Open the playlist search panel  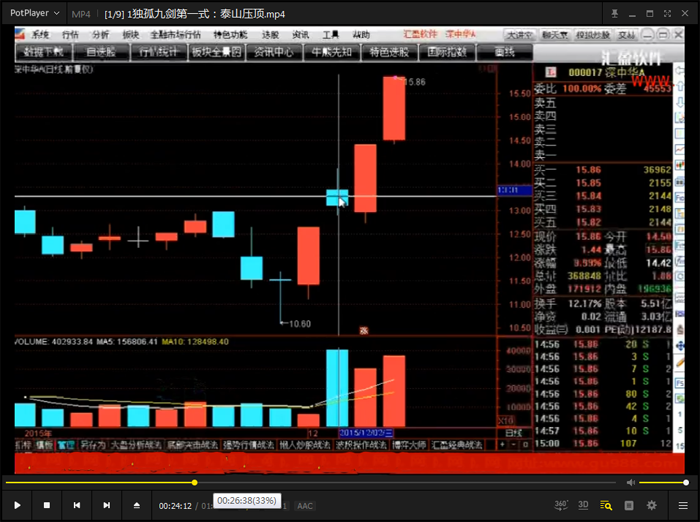[x=606, y=505]
